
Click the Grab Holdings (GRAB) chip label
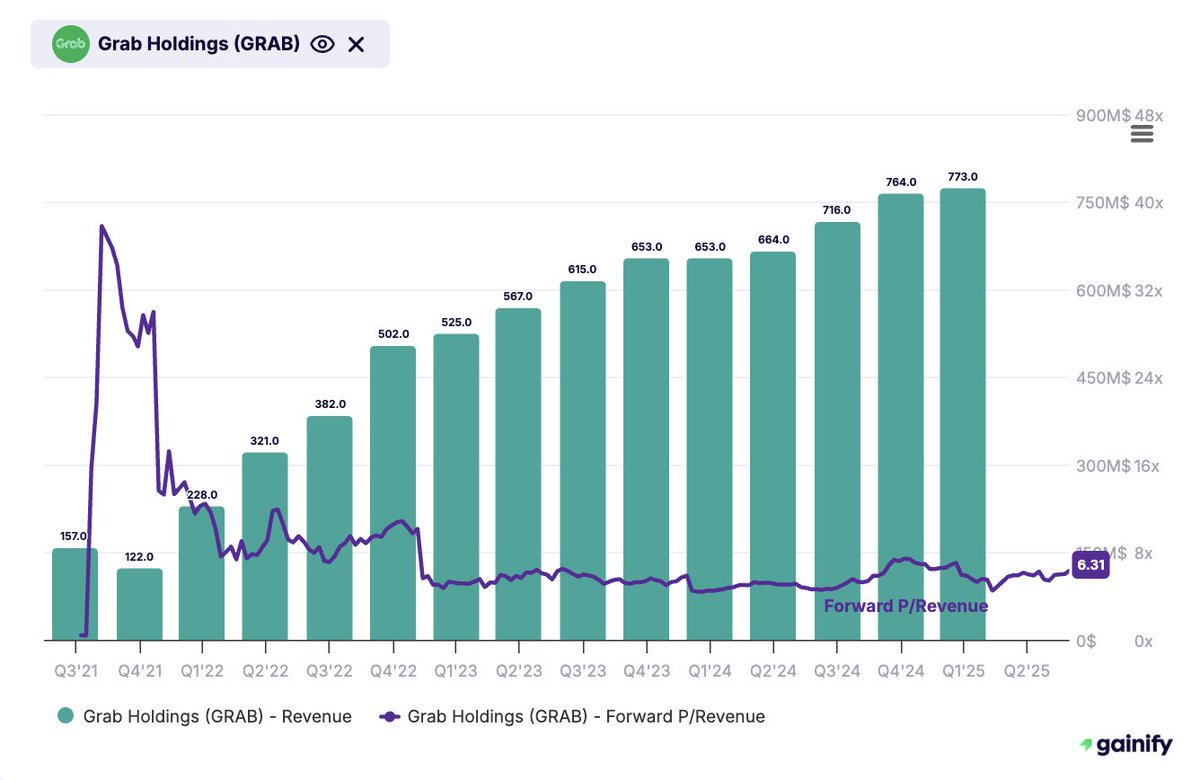click(199, 44)
